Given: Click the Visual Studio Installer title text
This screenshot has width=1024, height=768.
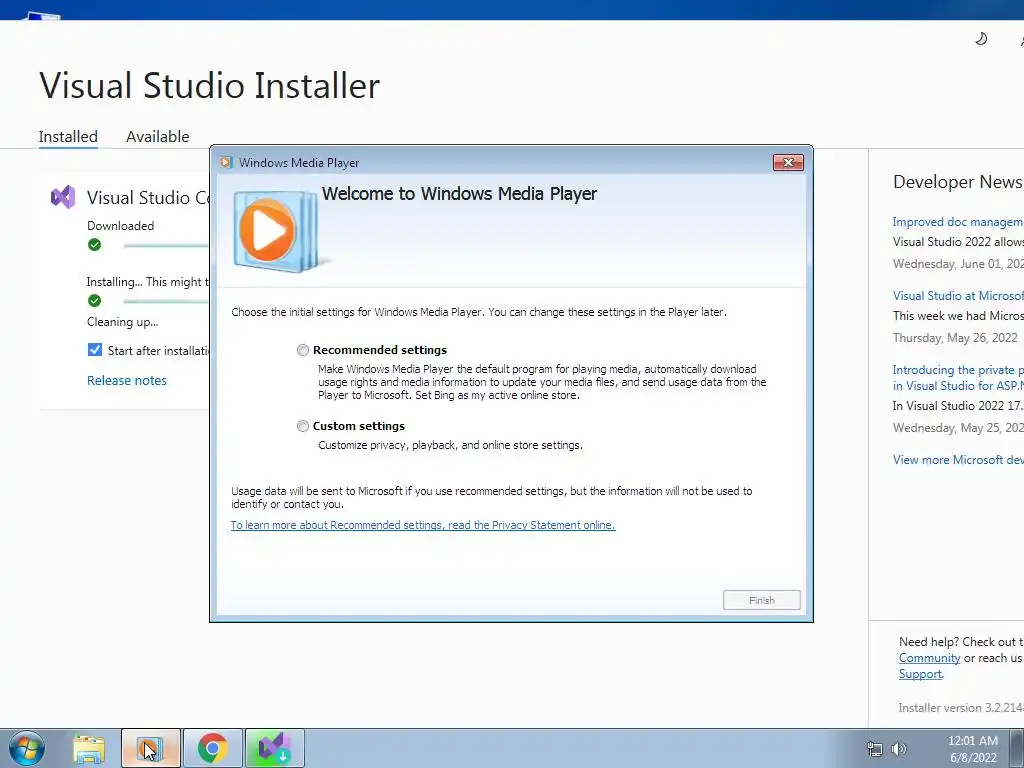Looking at the screenshot, I should (210, 86).
